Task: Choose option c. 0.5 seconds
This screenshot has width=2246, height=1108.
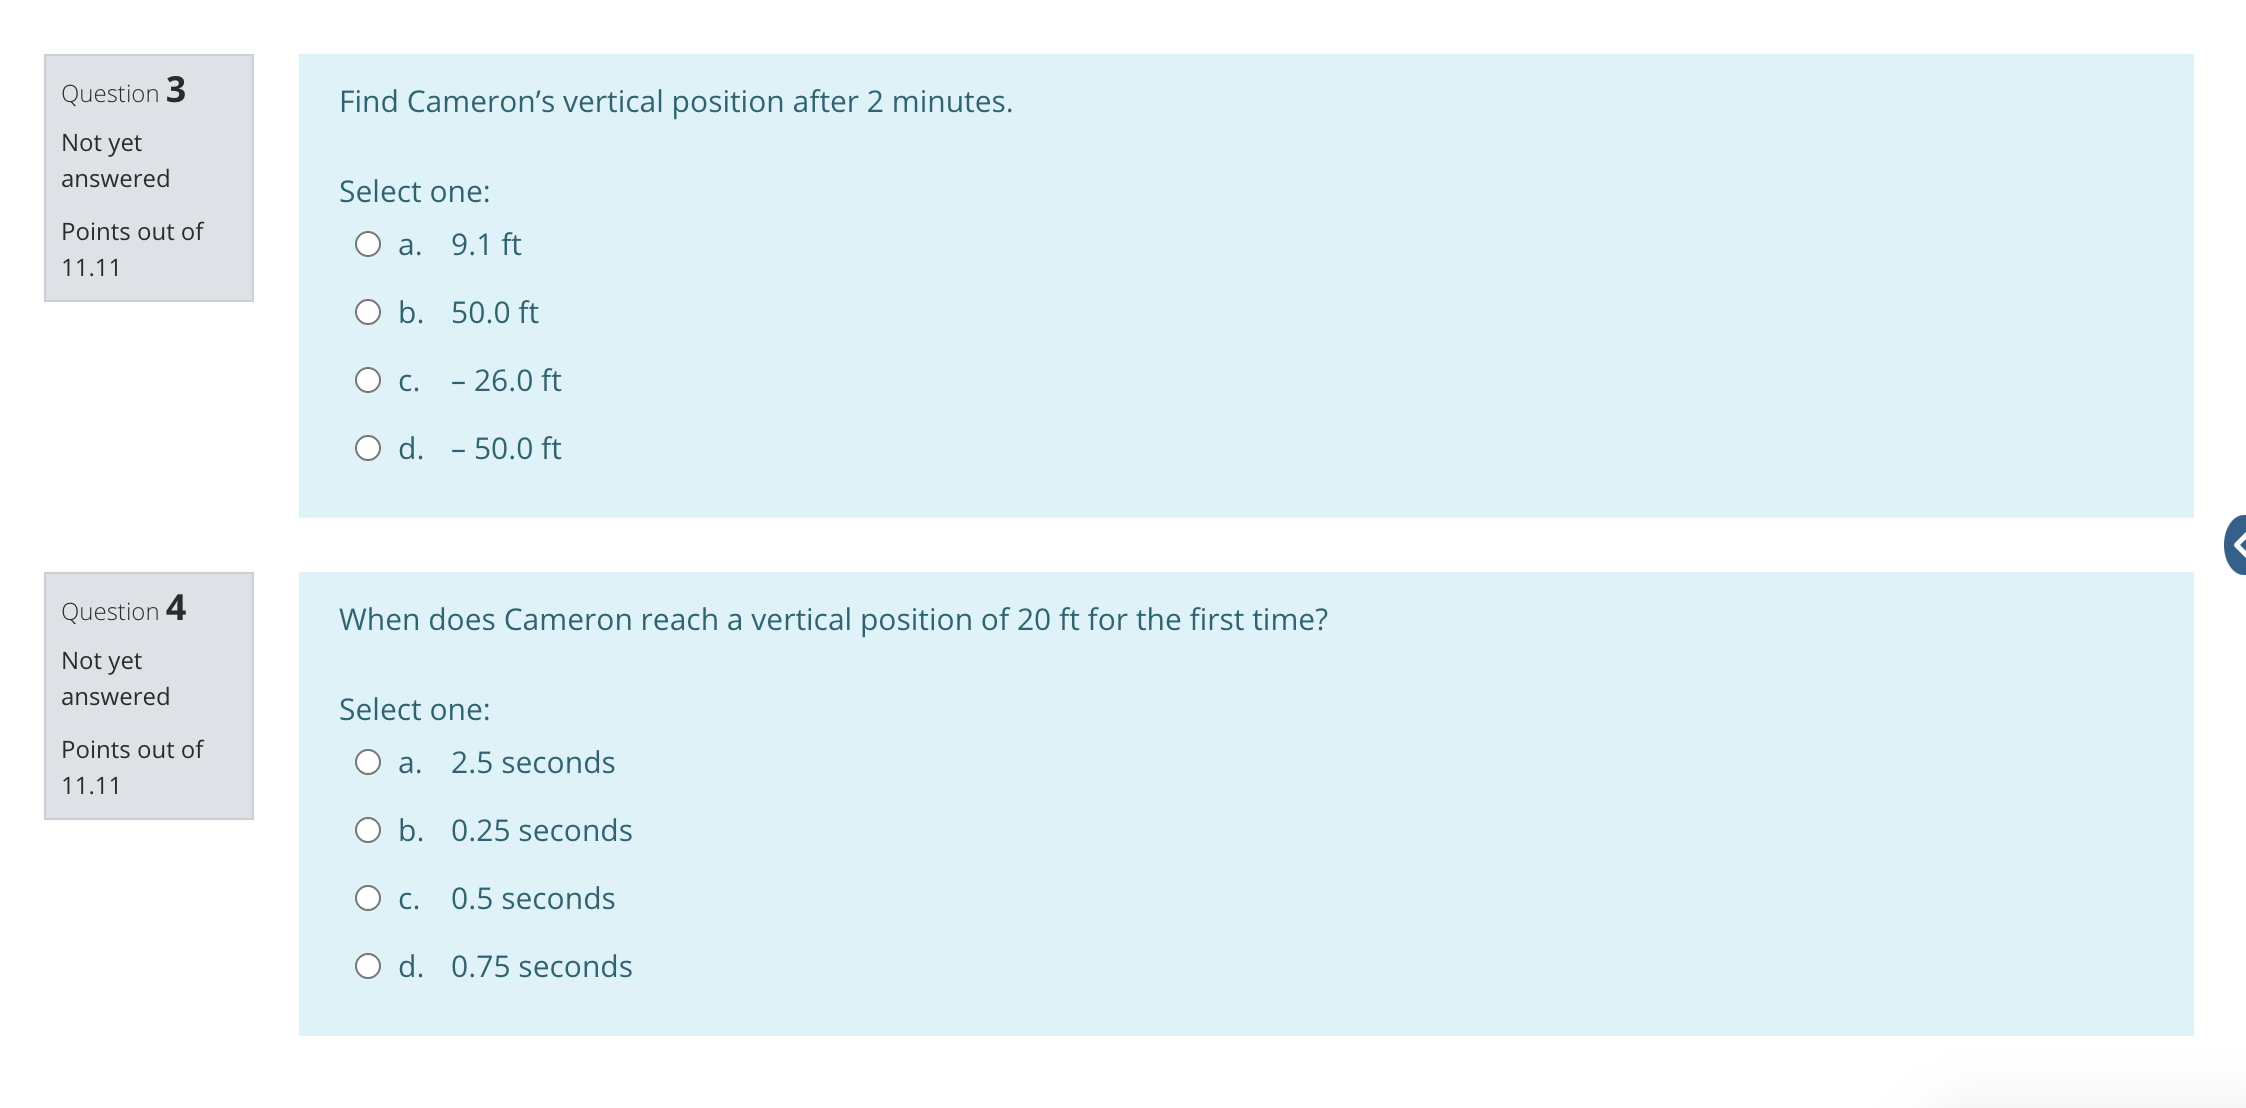Action: [369, 898]
